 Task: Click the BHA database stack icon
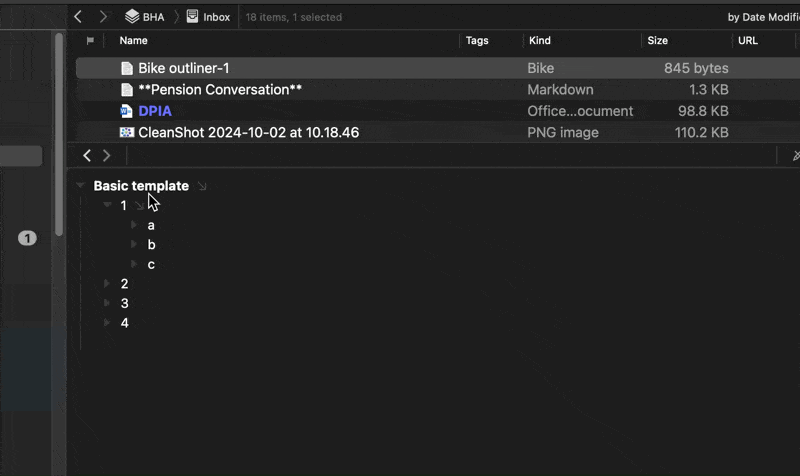[132, 16]
